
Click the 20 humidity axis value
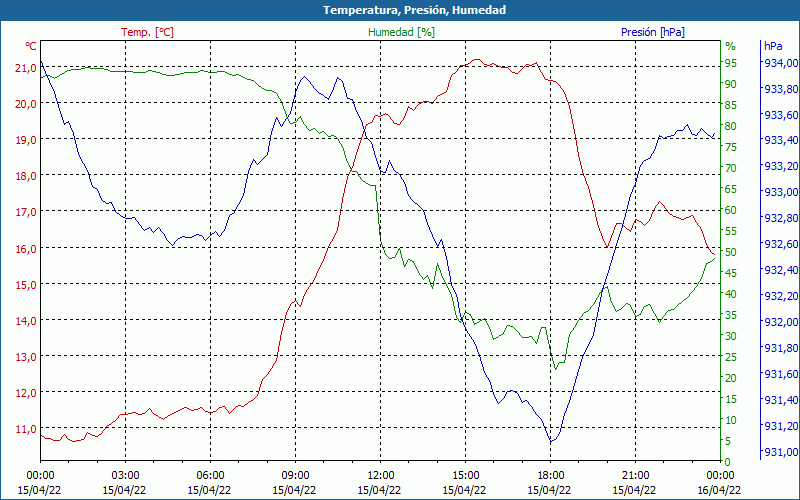point(731,378)
